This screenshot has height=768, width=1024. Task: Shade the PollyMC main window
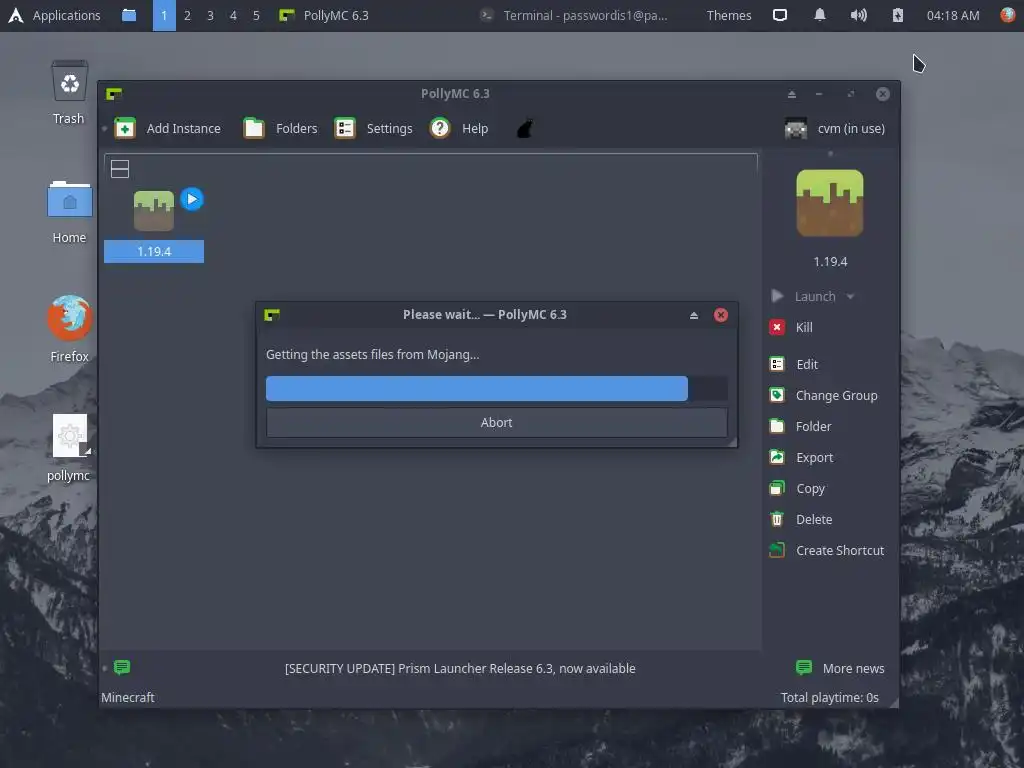click(x=792, y=94)
